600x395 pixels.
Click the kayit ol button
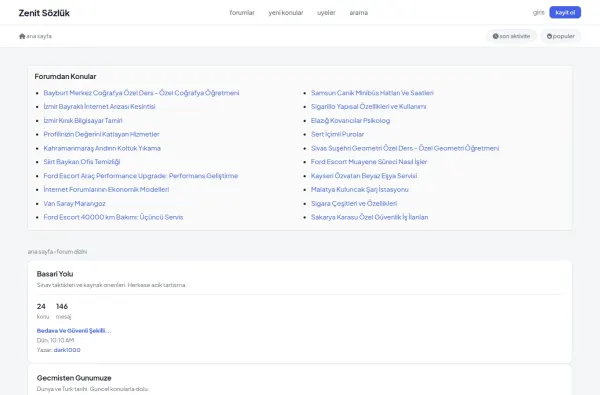565,12
